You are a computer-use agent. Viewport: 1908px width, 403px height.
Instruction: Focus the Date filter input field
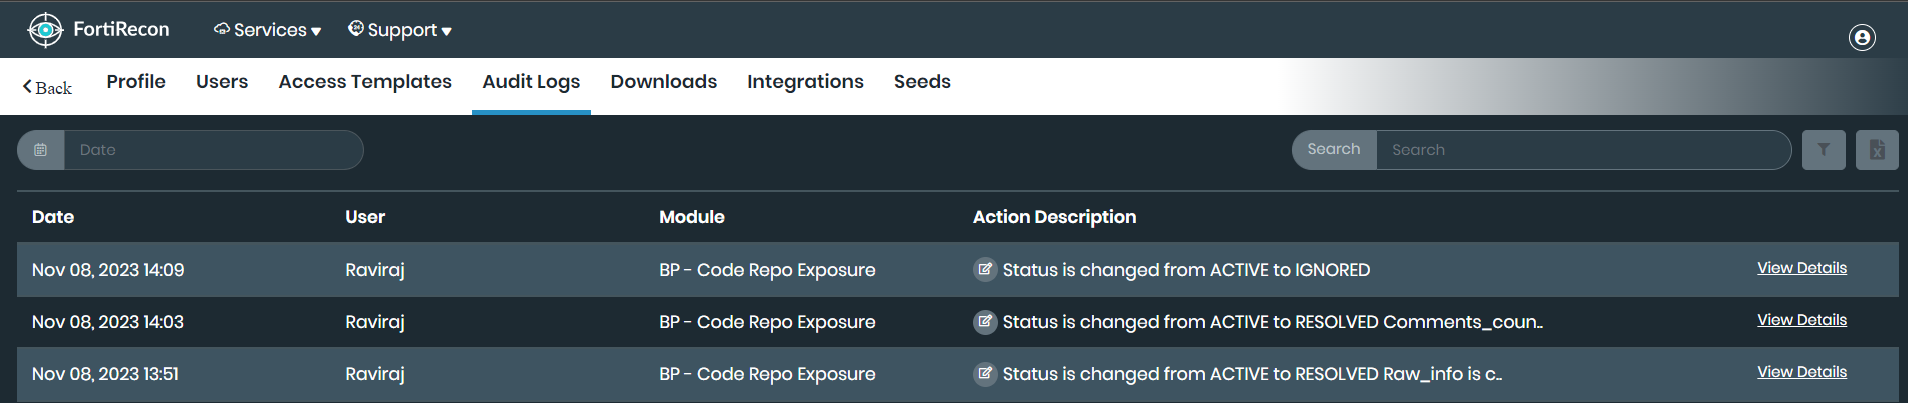click(213, 150)
